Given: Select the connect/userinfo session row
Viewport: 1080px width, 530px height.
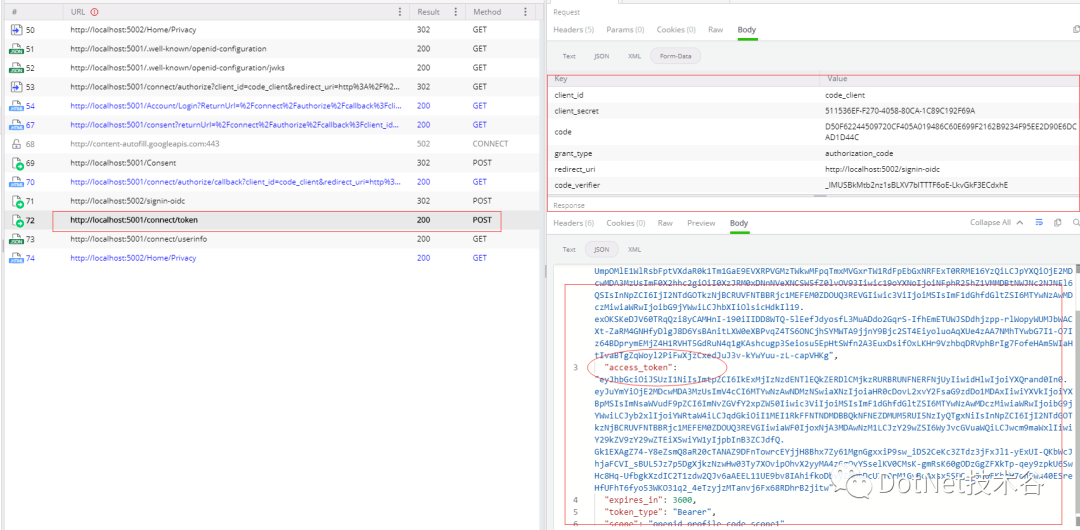Looking at the screenshot, I should (x=271, y=239).
